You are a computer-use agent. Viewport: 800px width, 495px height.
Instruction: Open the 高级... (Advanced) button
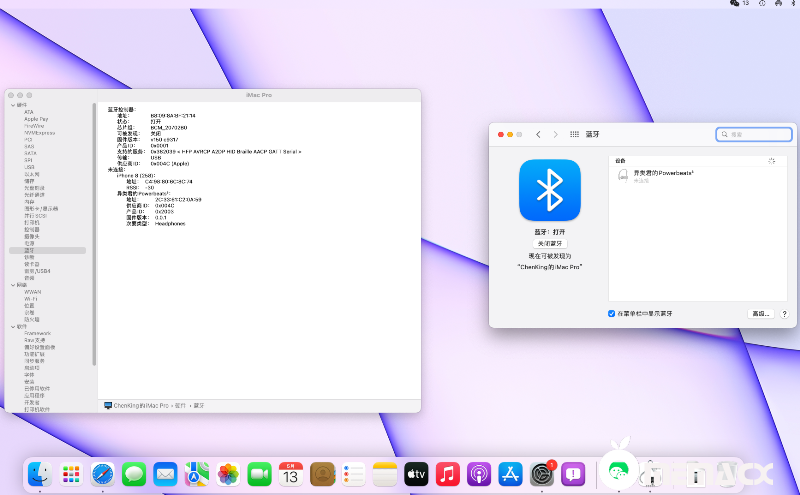[x=760, y=314]
